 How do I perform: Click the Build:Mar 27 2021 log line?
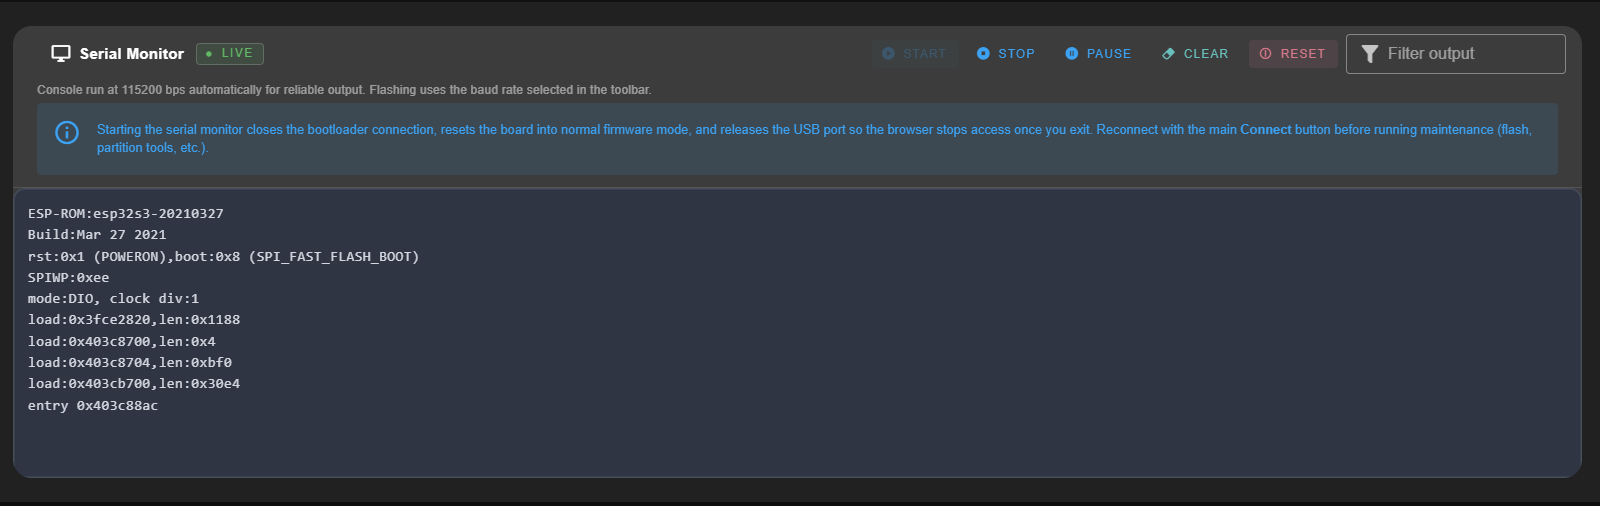pos(97,235)
